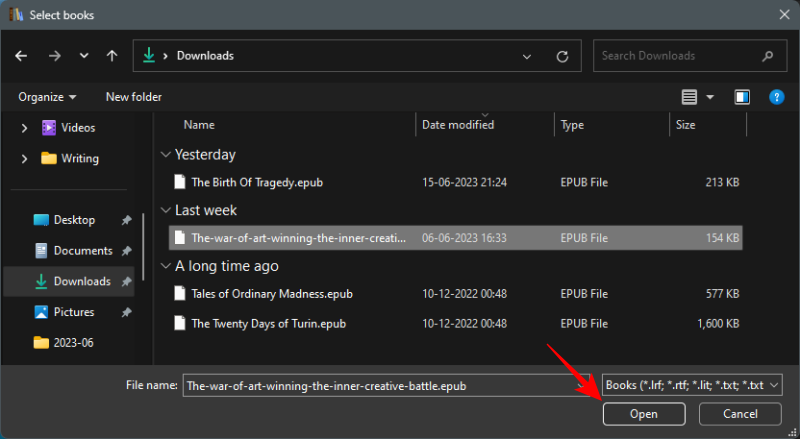The height and width of the screenshot is (439, 800).
Task: Click the Back navigation arrow
Action: pos(21,56)
